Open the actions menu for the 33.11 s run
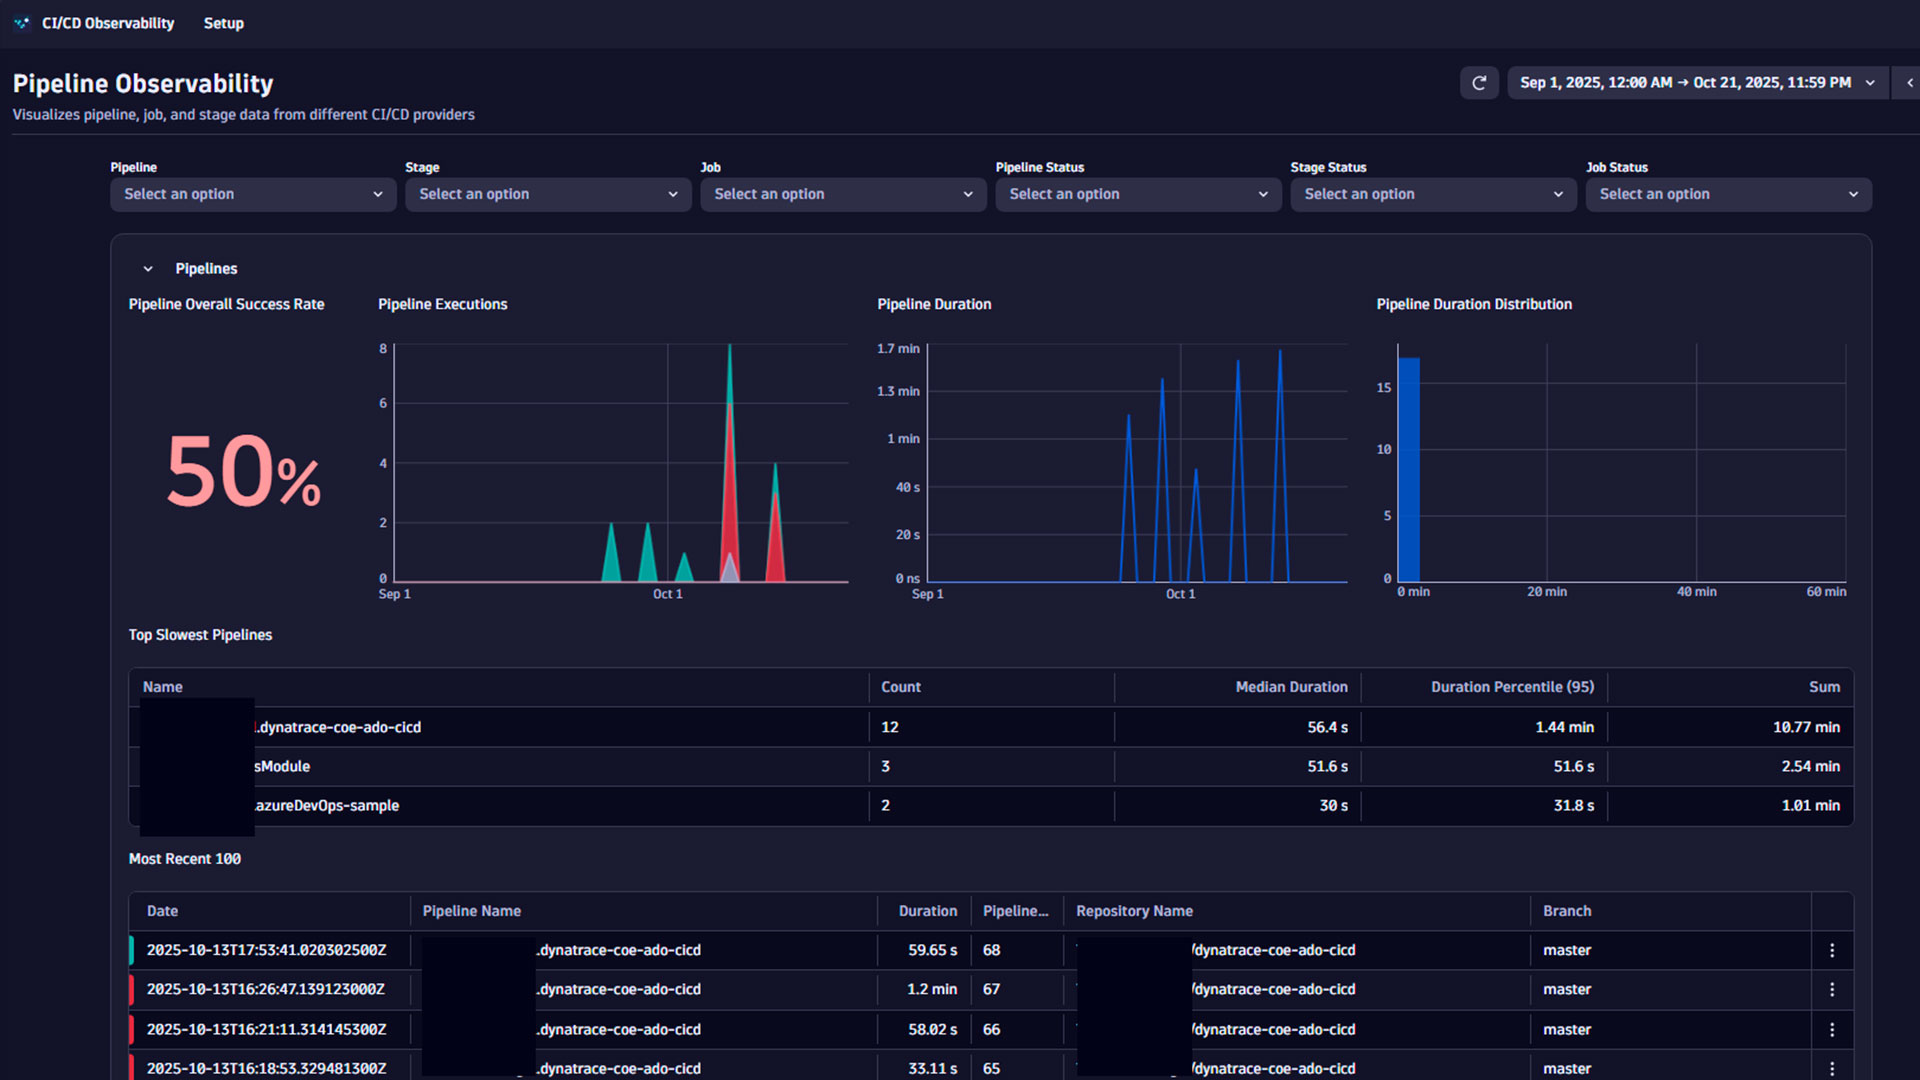 [x=1833, y=1068]
